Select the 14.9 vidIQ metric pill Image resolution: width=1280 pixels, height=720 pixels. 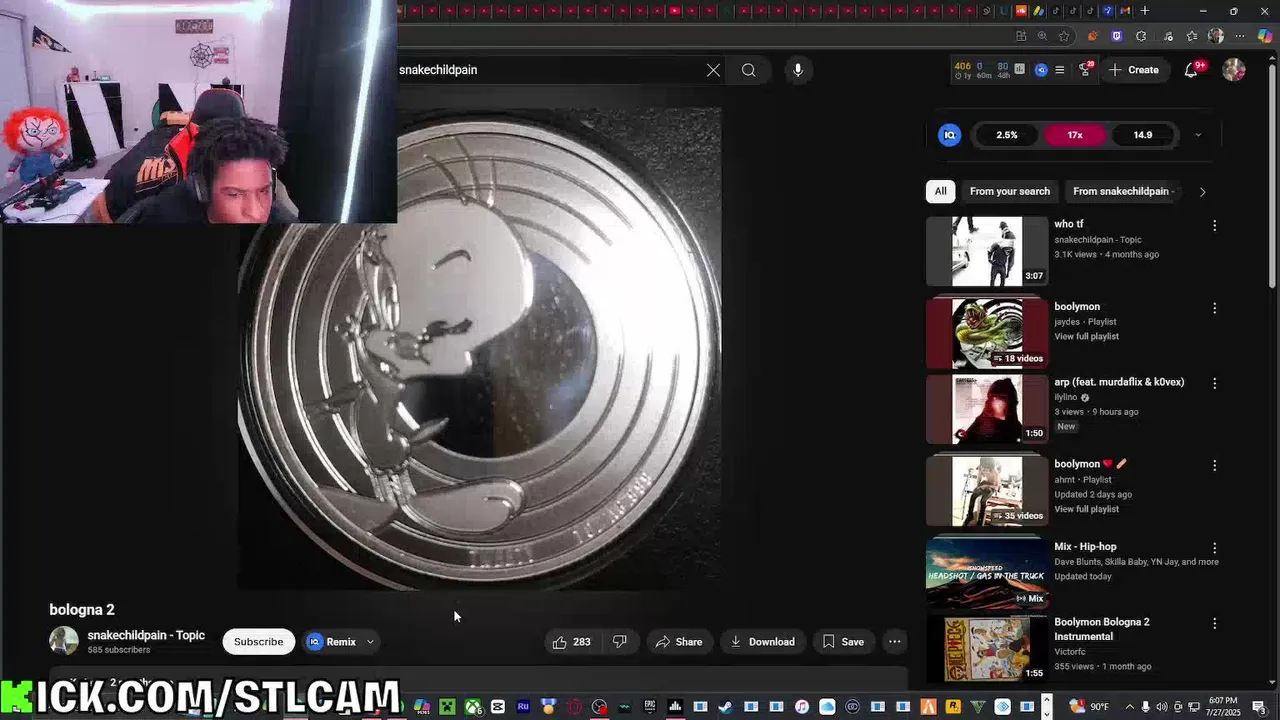[x=1143, y=135]
